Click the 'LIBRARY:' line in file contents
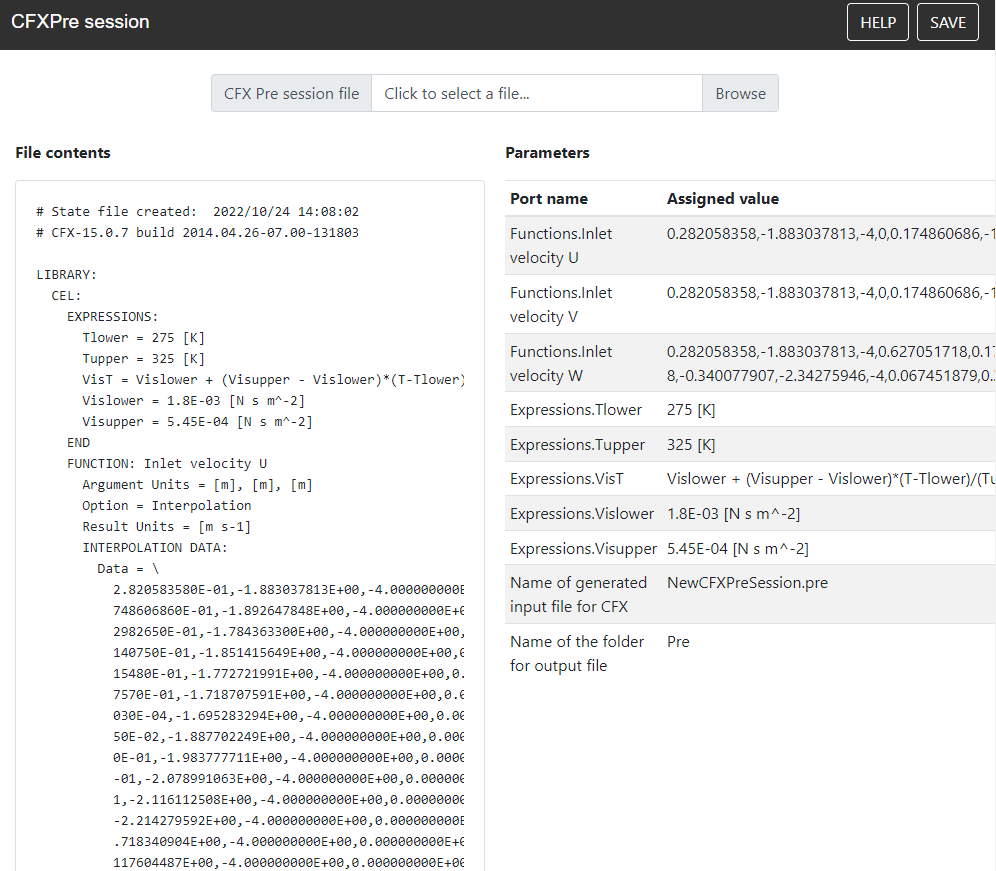 66,274
